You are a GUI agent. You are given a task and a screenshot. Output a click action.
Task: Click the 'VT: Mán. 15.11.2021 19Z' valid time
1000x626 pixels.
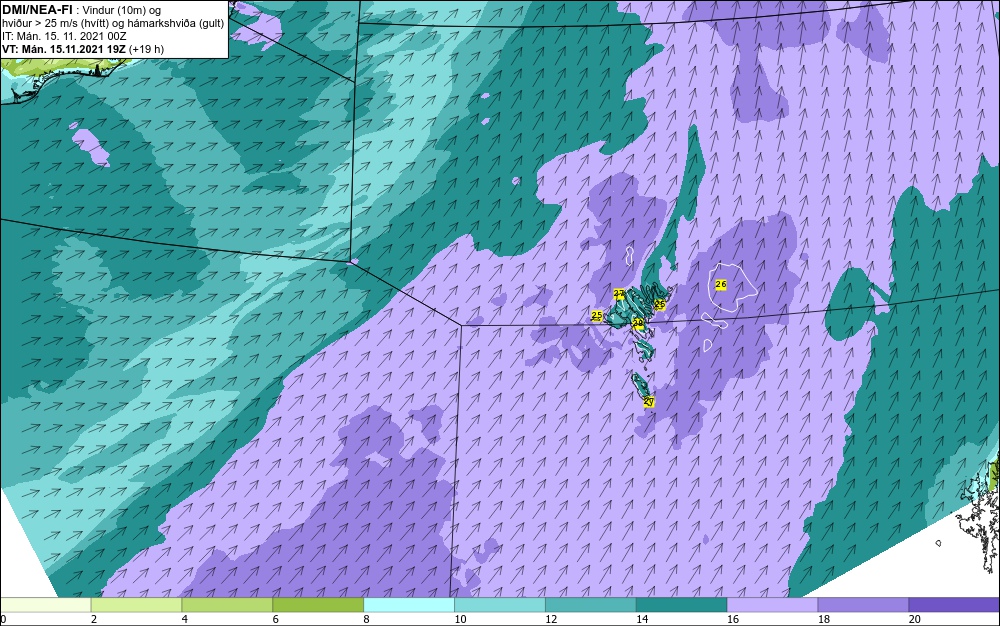coord(64,49)
